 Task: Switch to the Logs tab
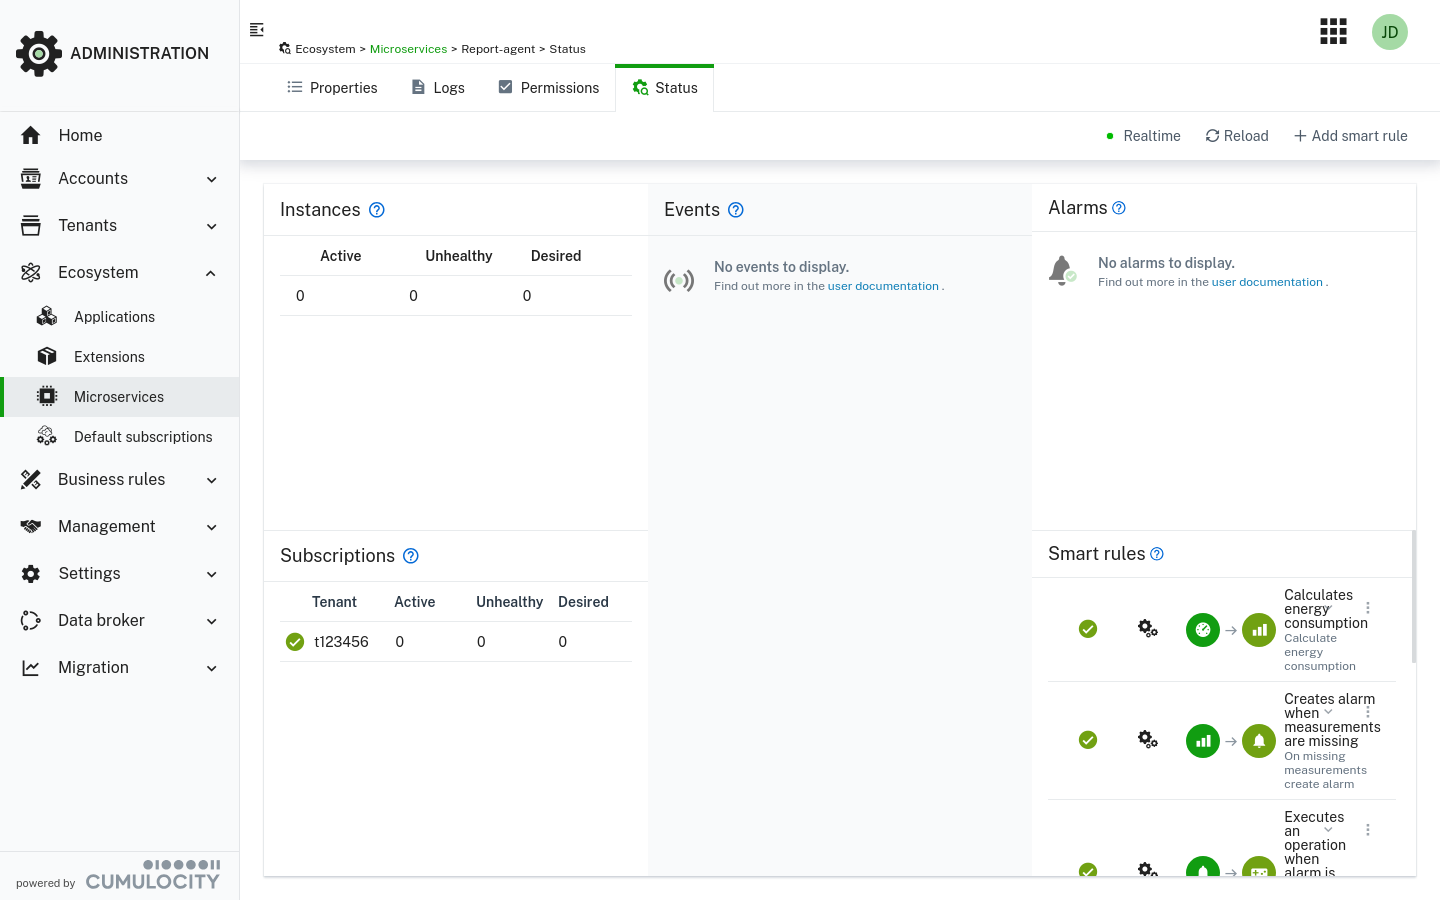pyautogui.click(x=437, y=88)
